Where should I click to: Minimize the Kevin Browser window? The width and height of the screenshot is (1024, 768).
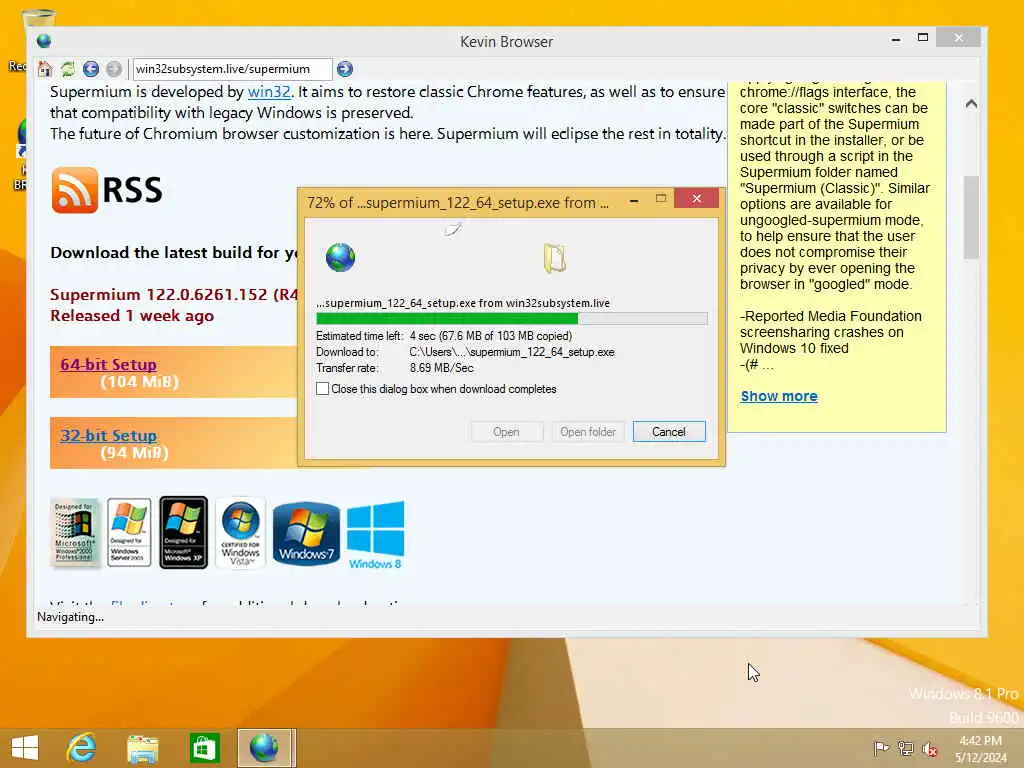coord(896,39)
